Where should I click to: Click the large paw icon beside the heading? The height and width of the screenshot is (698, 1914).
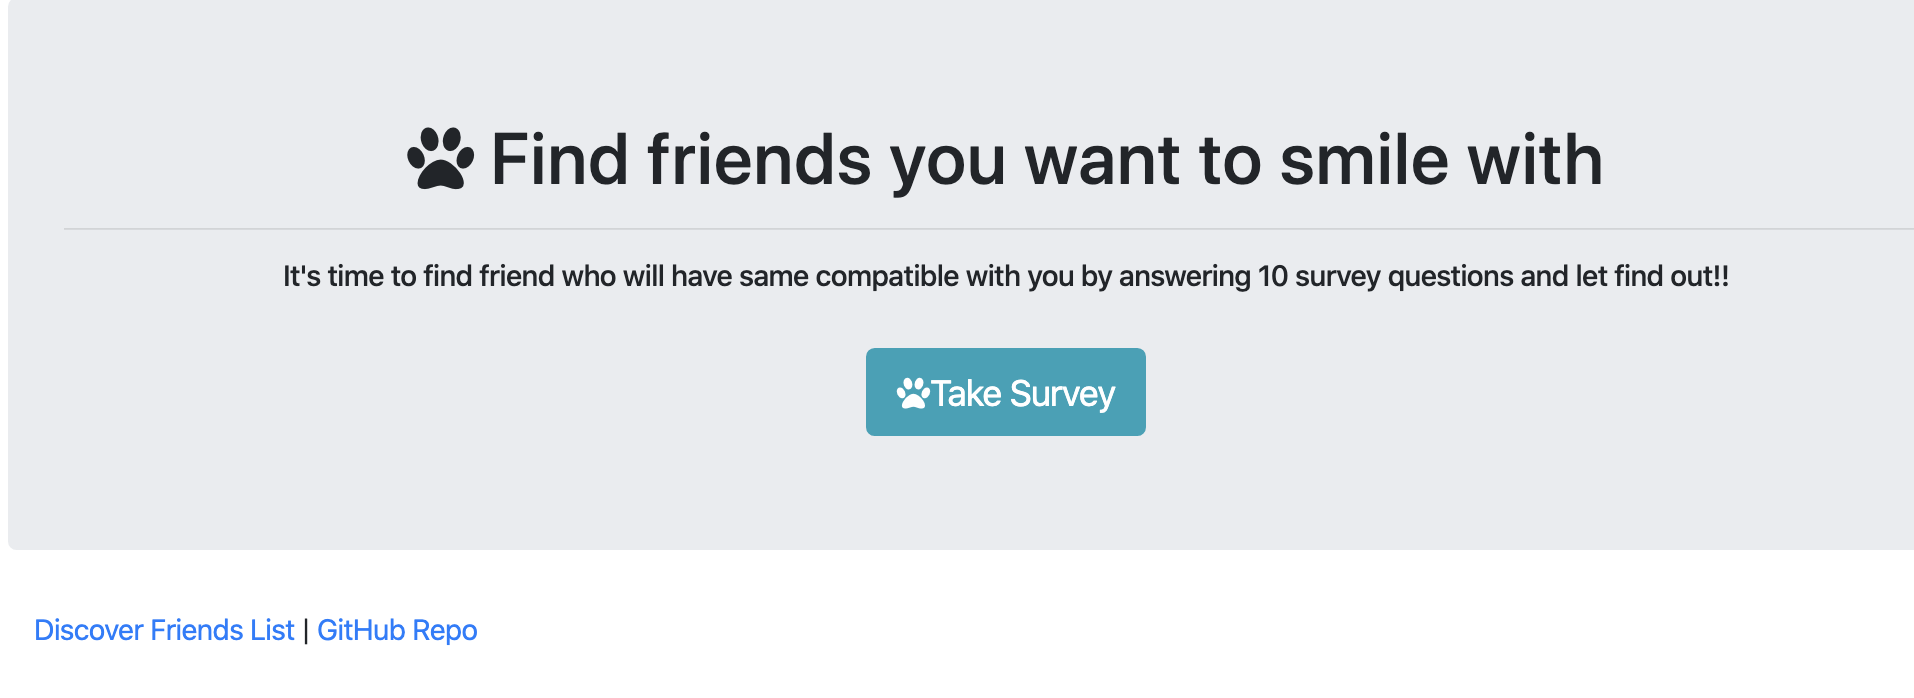click(x=441, y=159)
